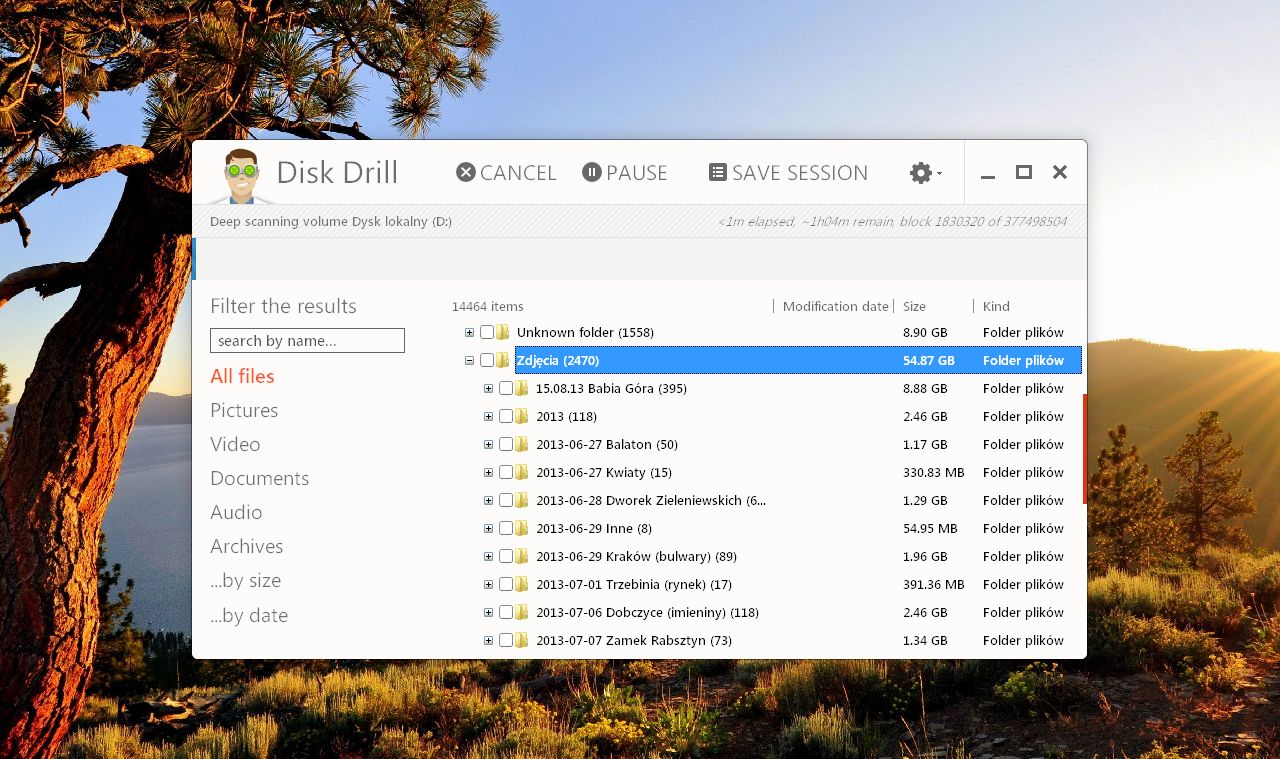Click folder icon next to 2013-06-27 Kwiaty

click(x=522, y=472)
